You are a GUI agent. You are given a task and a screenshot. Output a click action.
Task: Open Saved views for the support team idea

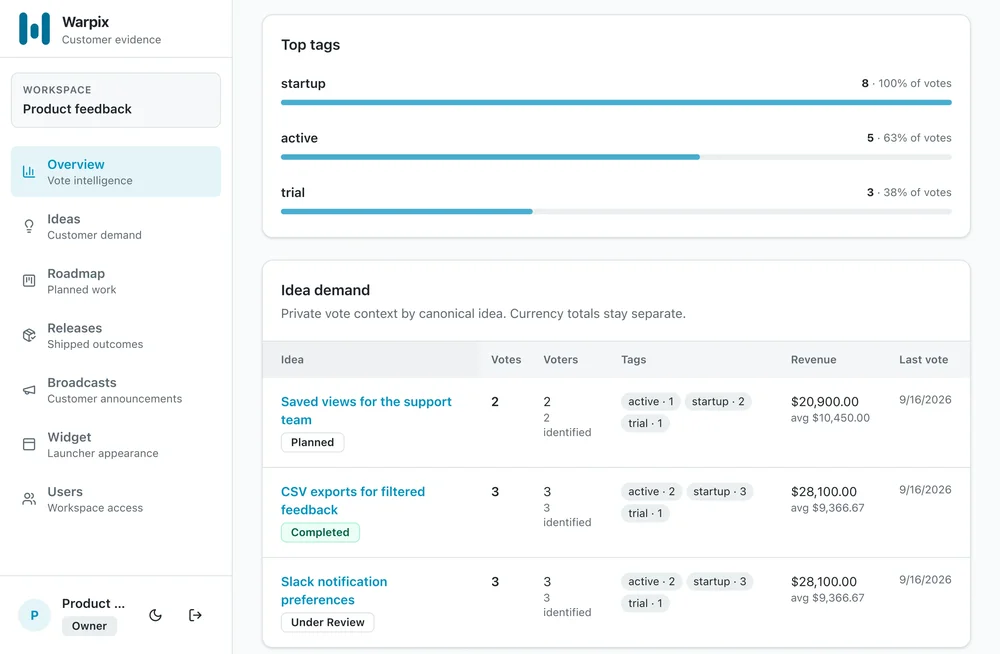coord(366,411)
